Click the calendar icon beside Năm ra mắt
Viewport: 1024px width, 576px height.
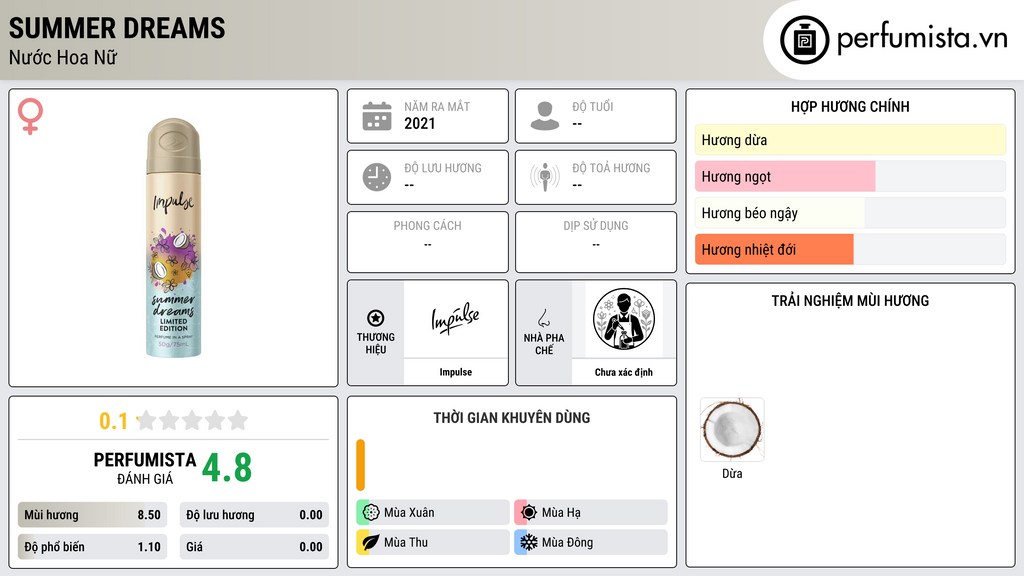[x=377, y=116]
